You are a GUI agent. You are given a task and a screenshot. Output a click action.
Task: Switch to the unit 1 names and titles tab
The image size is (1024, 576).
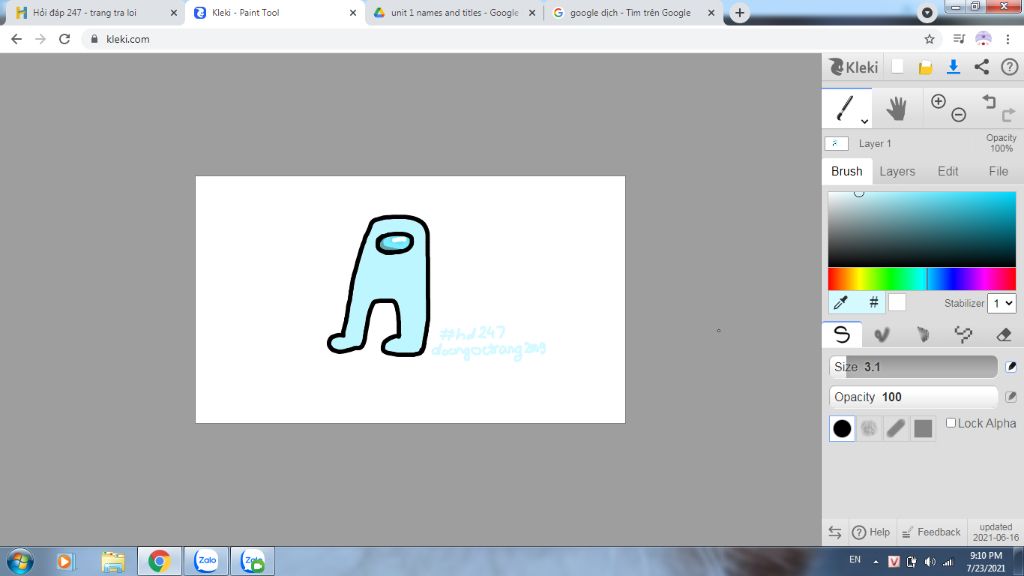point(455,13)
